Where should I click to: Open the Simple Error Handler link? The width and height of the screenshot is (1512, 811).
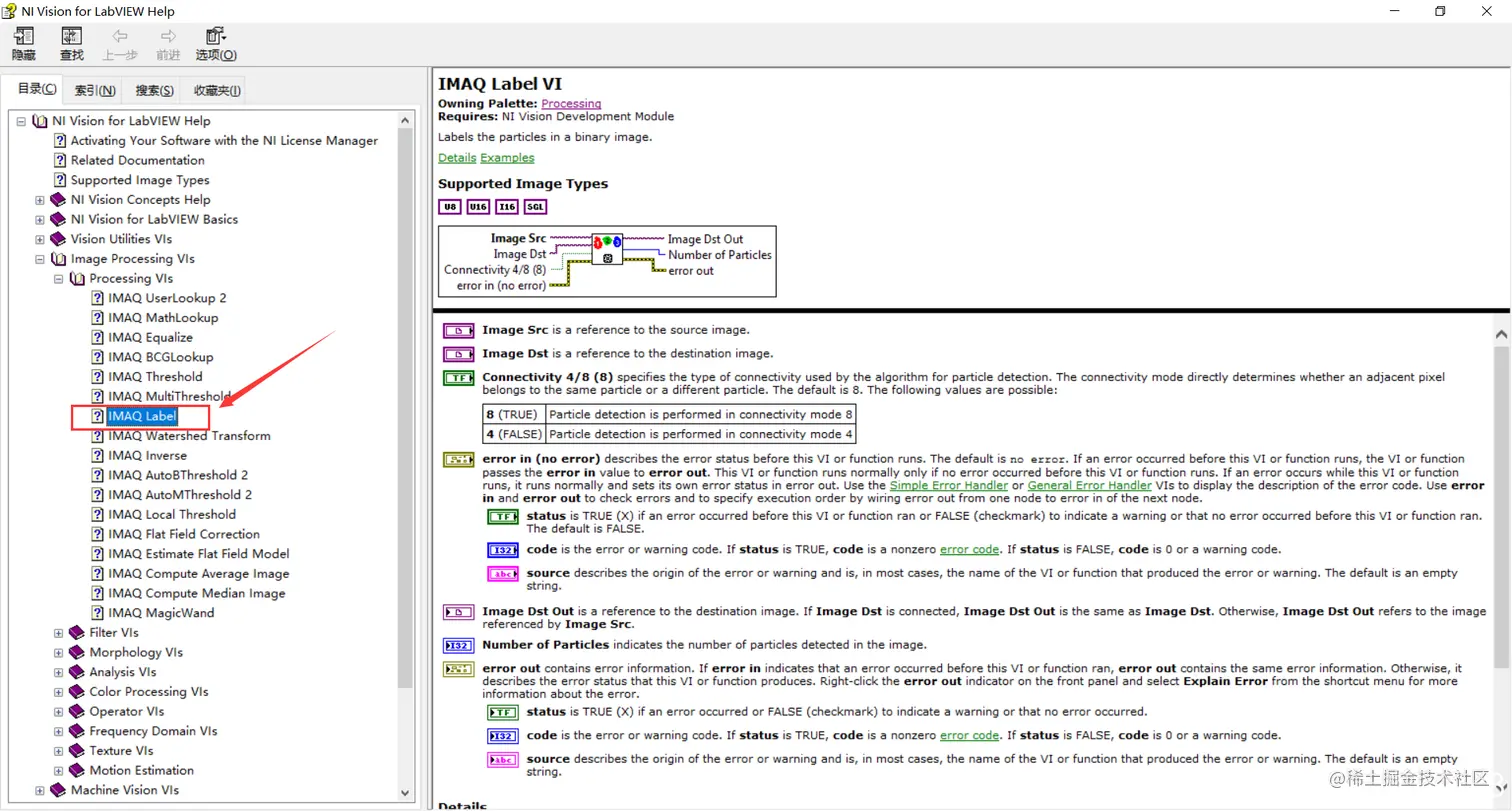951,485
